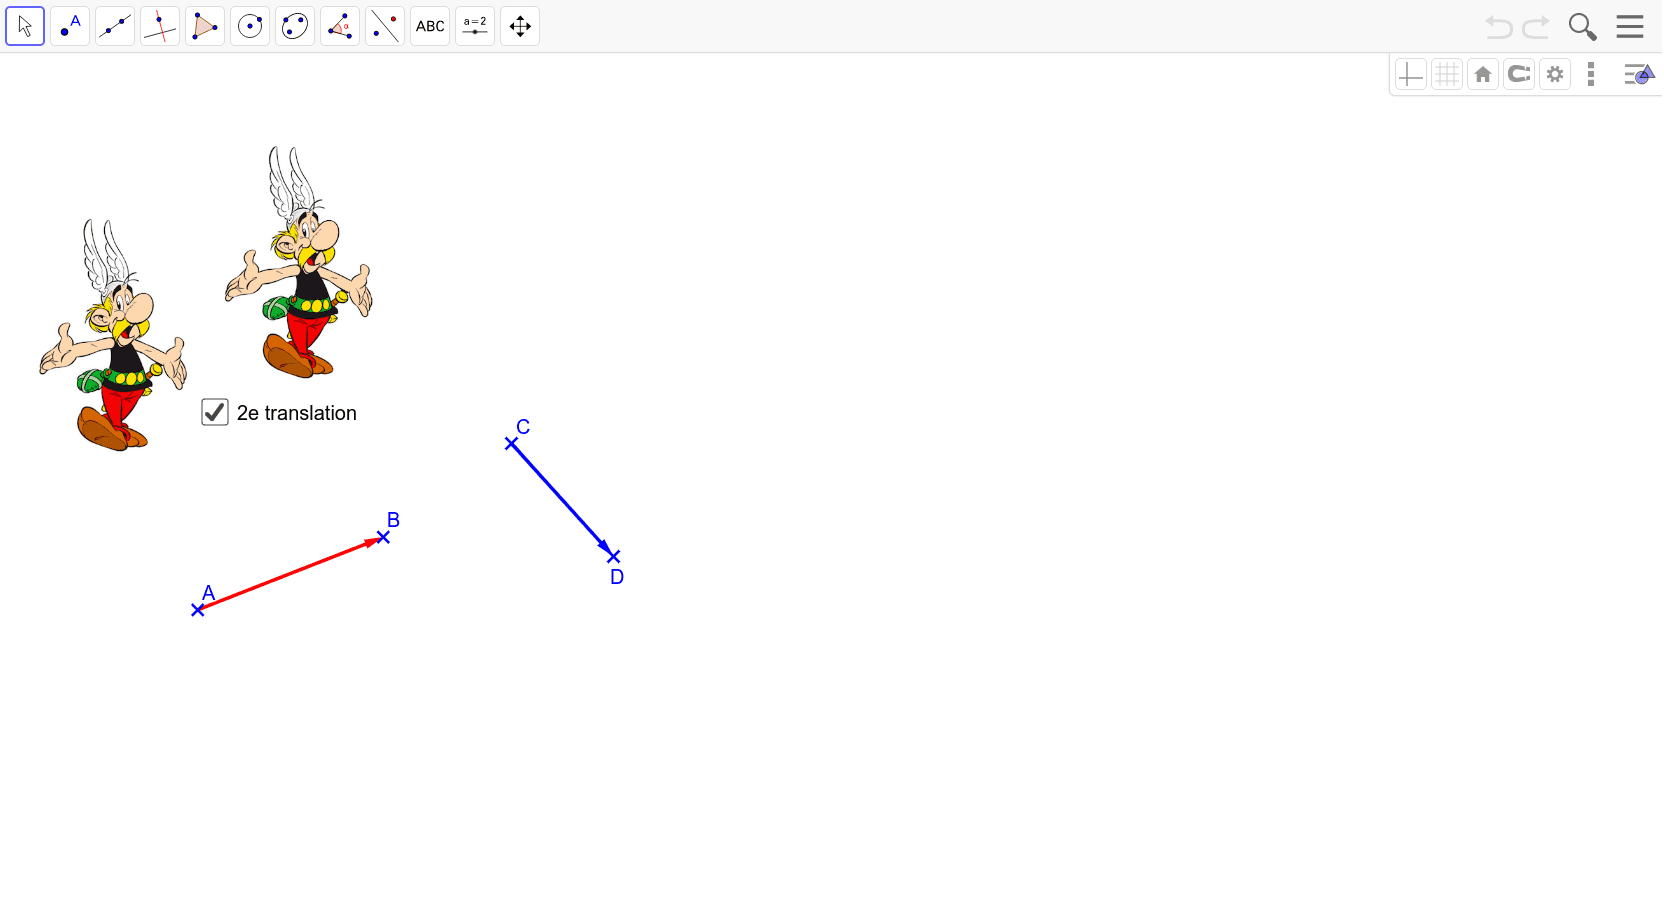Select the Polygon tool
Screen dimensions: 1664x918
pos(205,26)
